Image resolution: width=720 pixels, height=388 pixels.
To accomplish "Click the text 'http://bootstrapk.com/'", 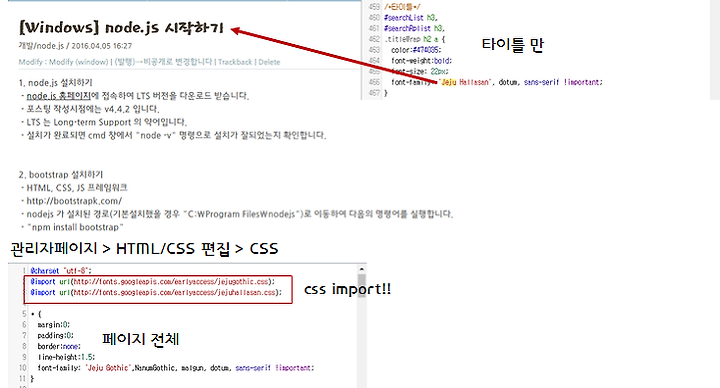I will coord(74,201).
